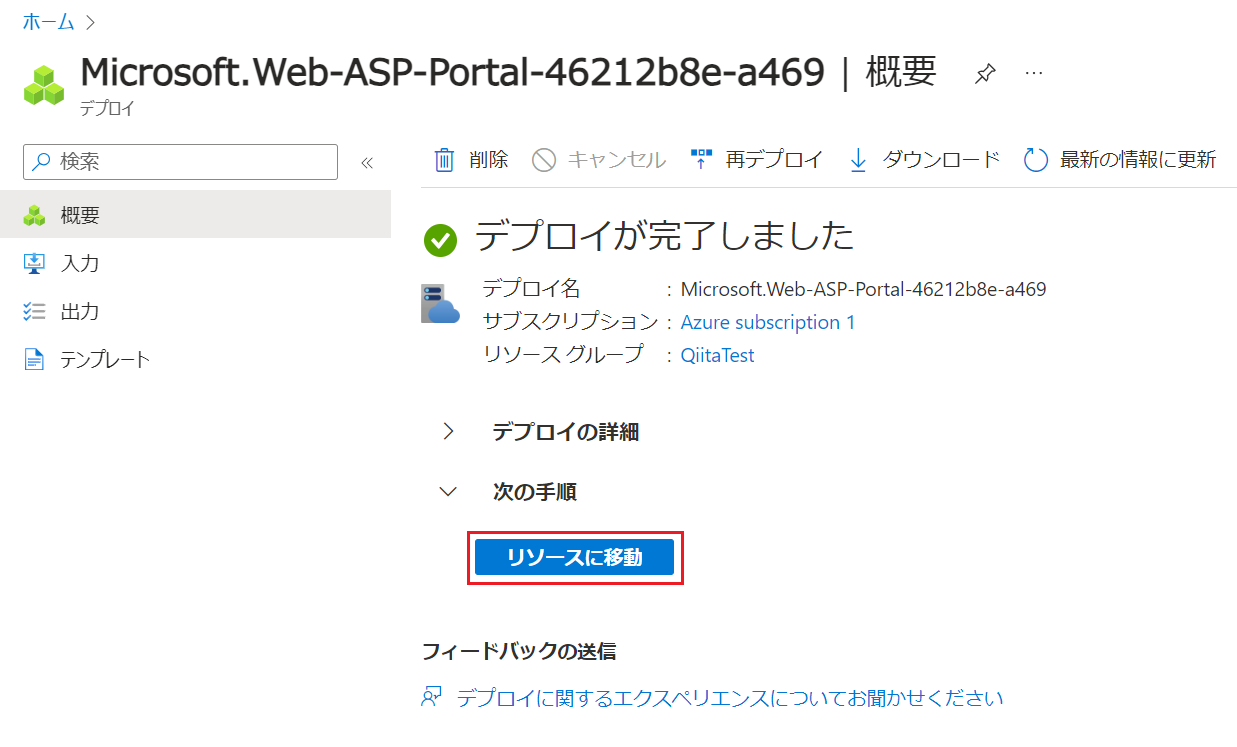Click the 概要 cubes icon in the sidebar

(x=35, y=215)
